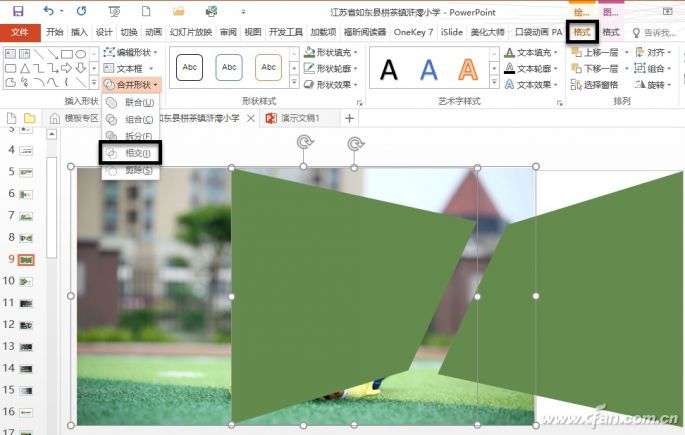This screenshot has height=435, width=685.
Task: Choose 相交(I) from merge shapes menu
Action: (131, 153)
